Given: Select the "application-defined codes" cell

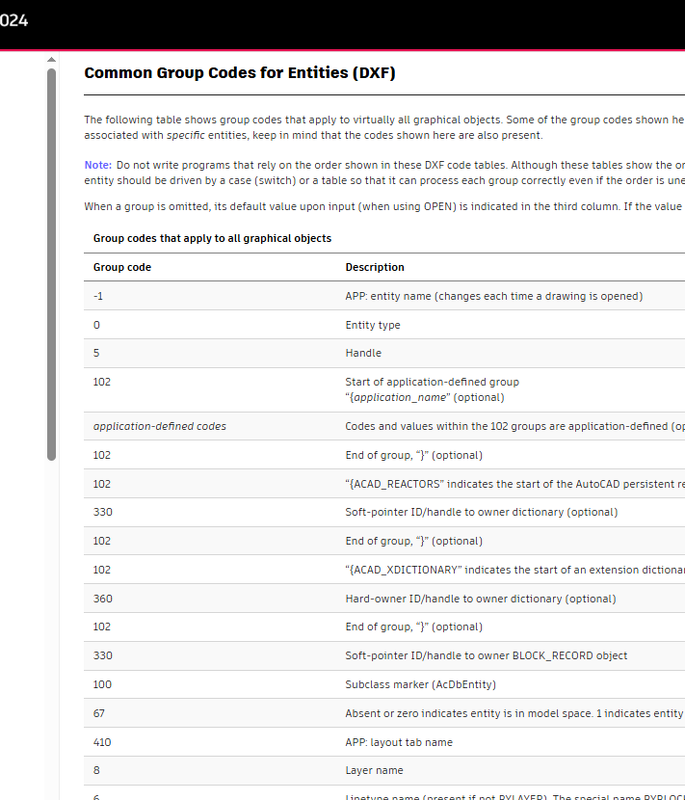Looking at the screenshot, I should click(x=160, y=426).
